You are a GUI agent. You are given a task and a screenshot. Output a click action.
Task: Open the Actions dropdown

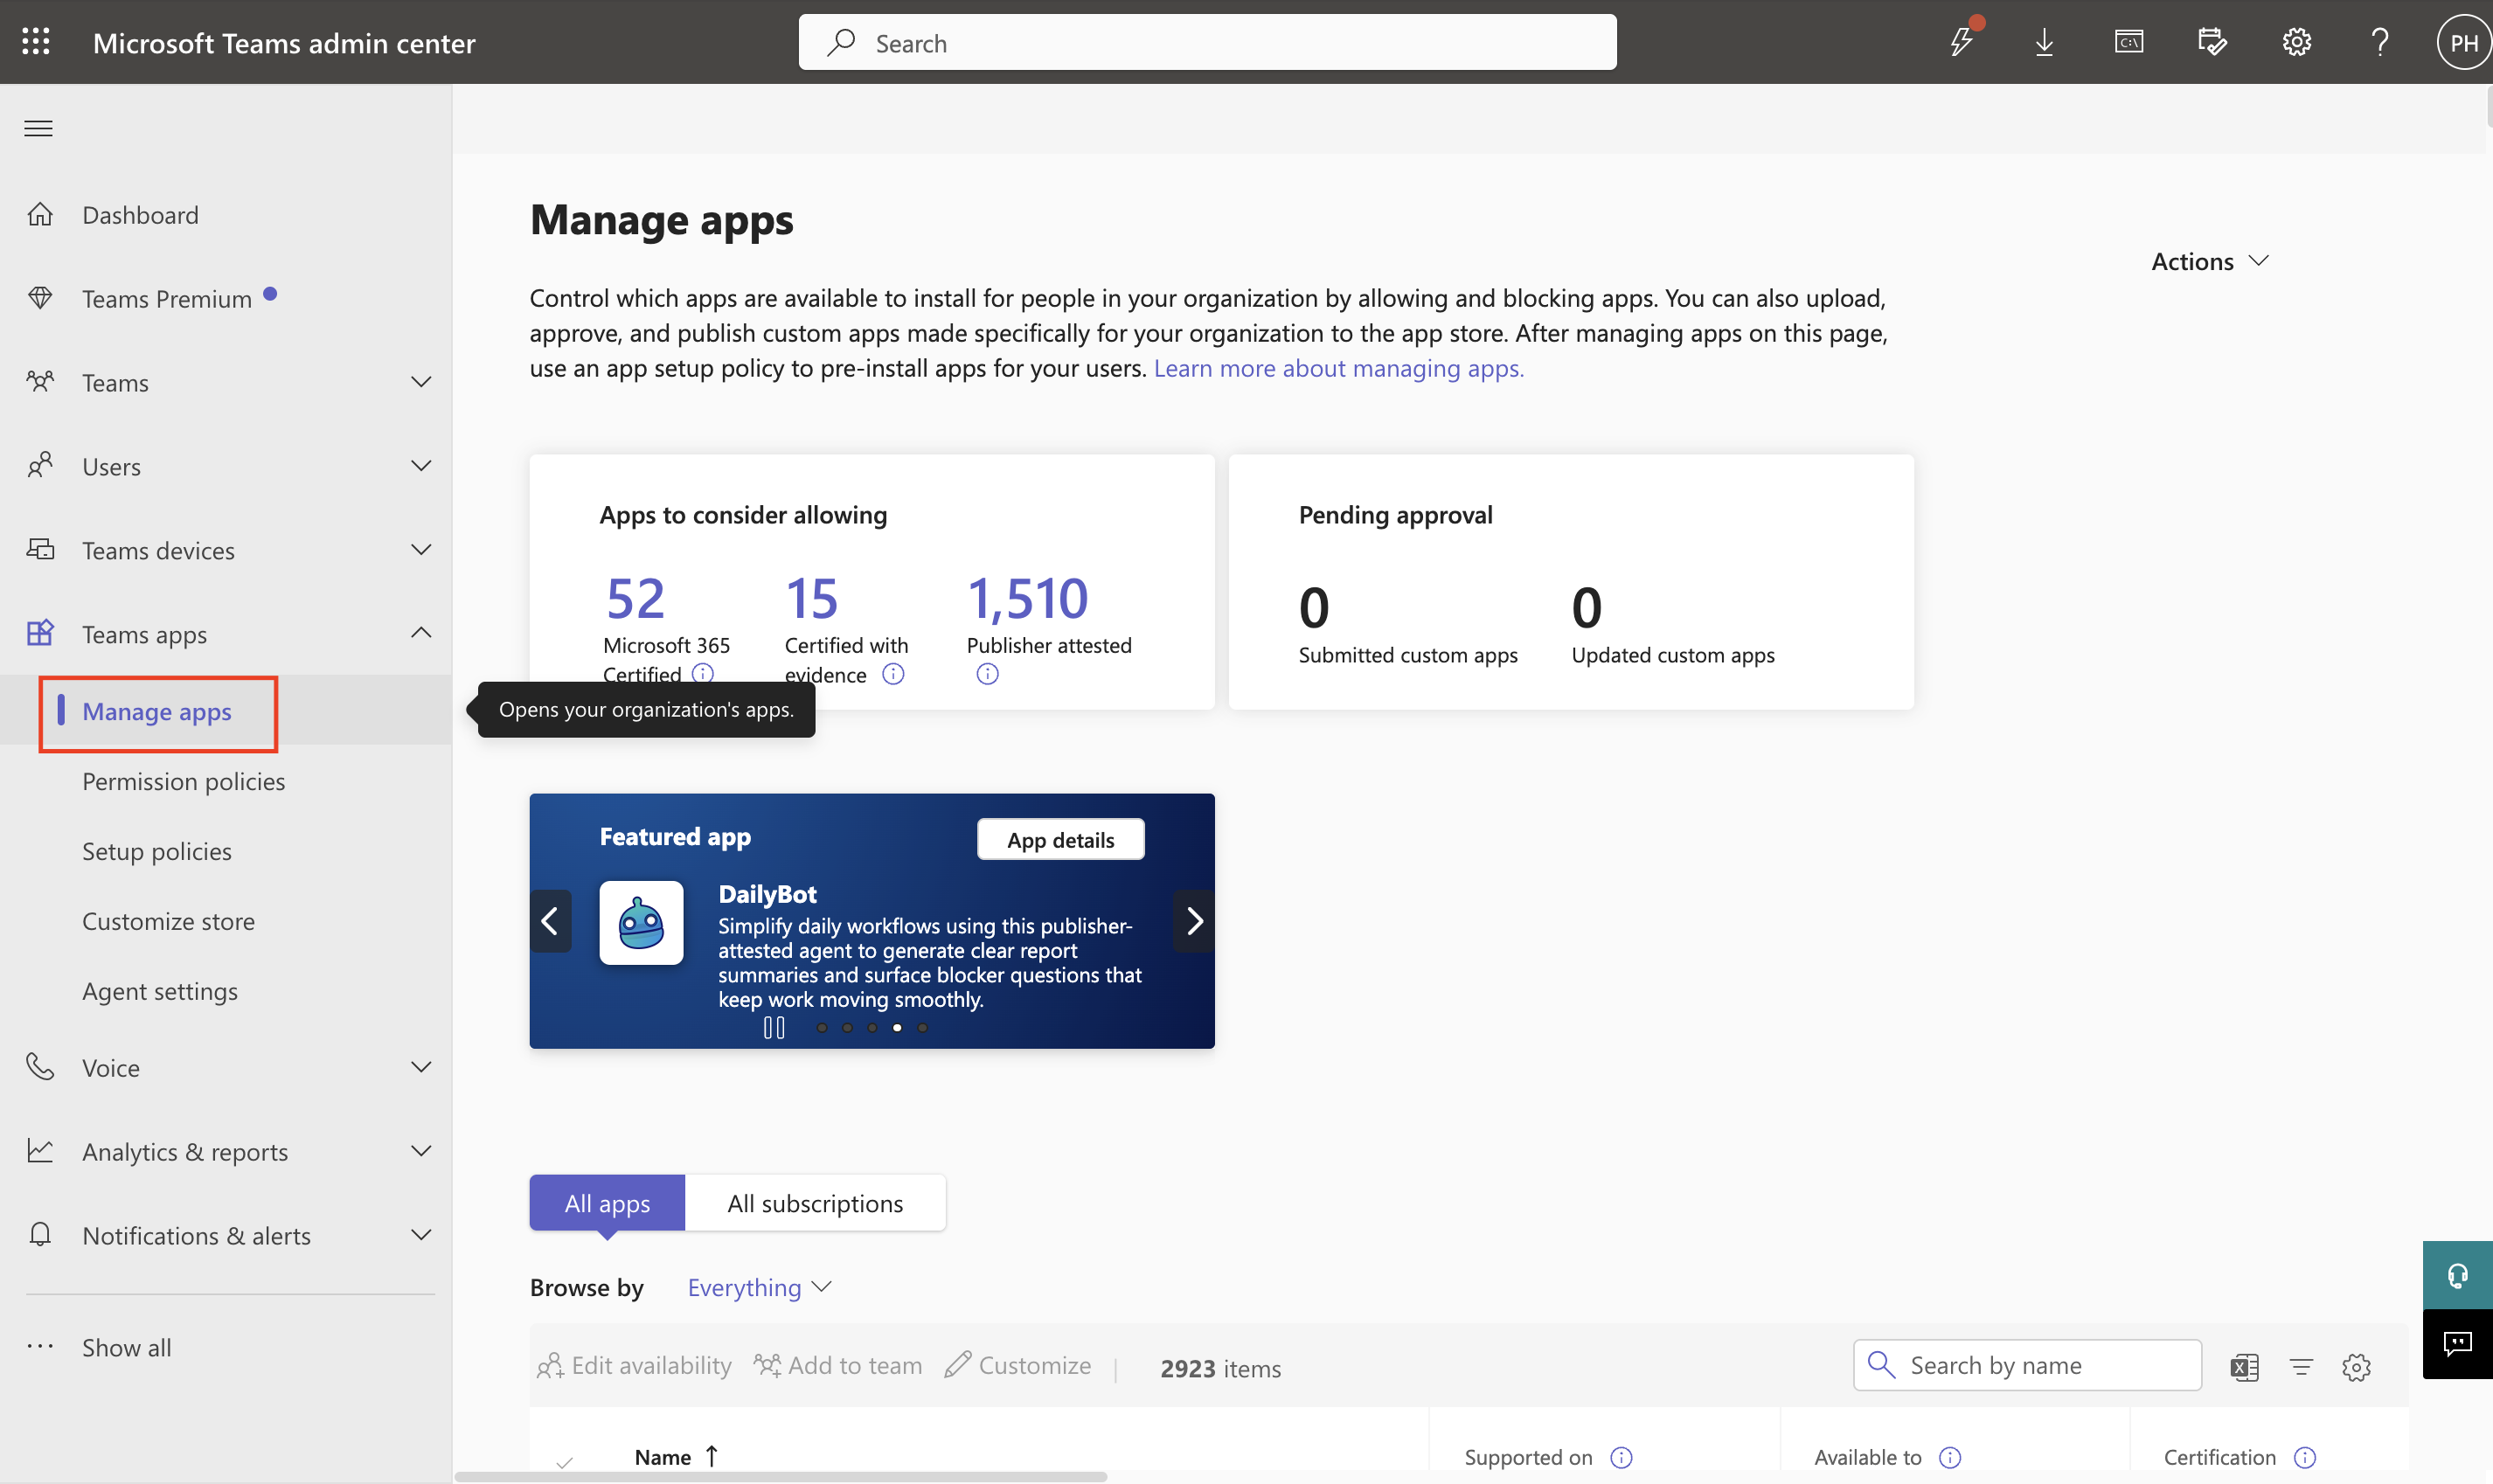click(2210, 261)
